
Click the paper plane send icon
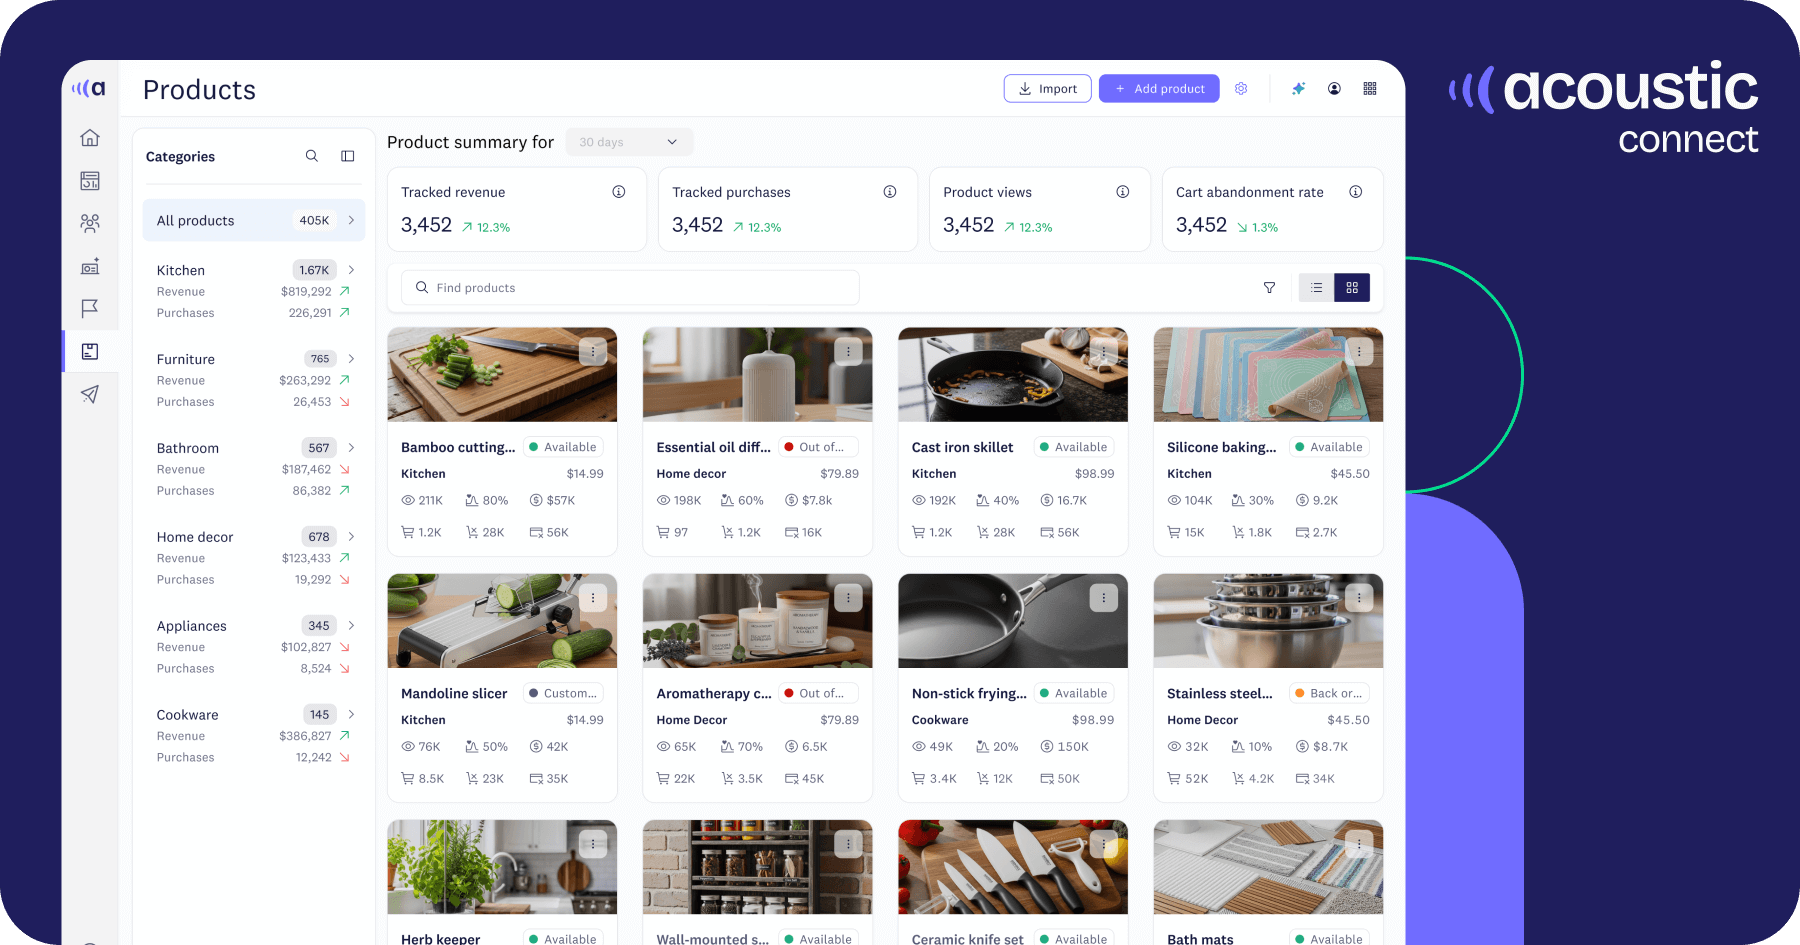point(90,394)
